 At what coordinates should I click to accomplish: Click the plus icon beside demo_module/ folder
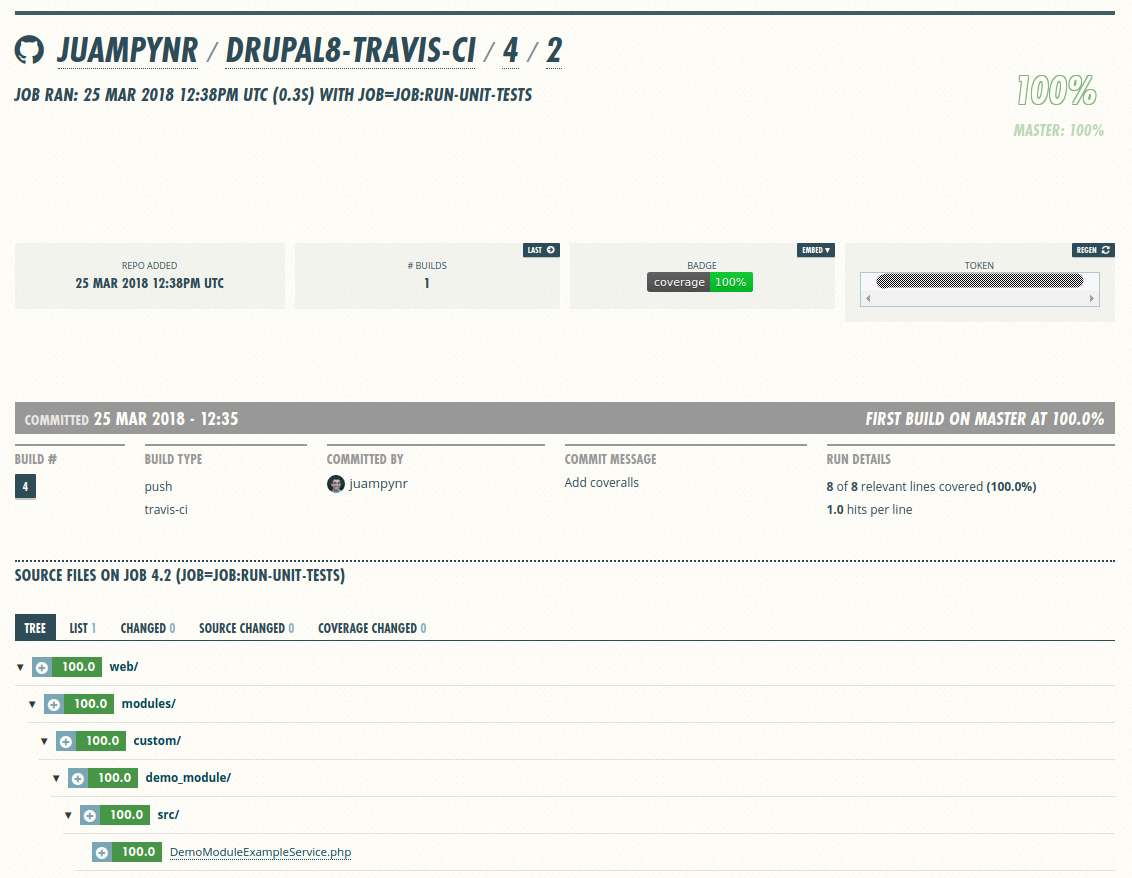(78, 778)
